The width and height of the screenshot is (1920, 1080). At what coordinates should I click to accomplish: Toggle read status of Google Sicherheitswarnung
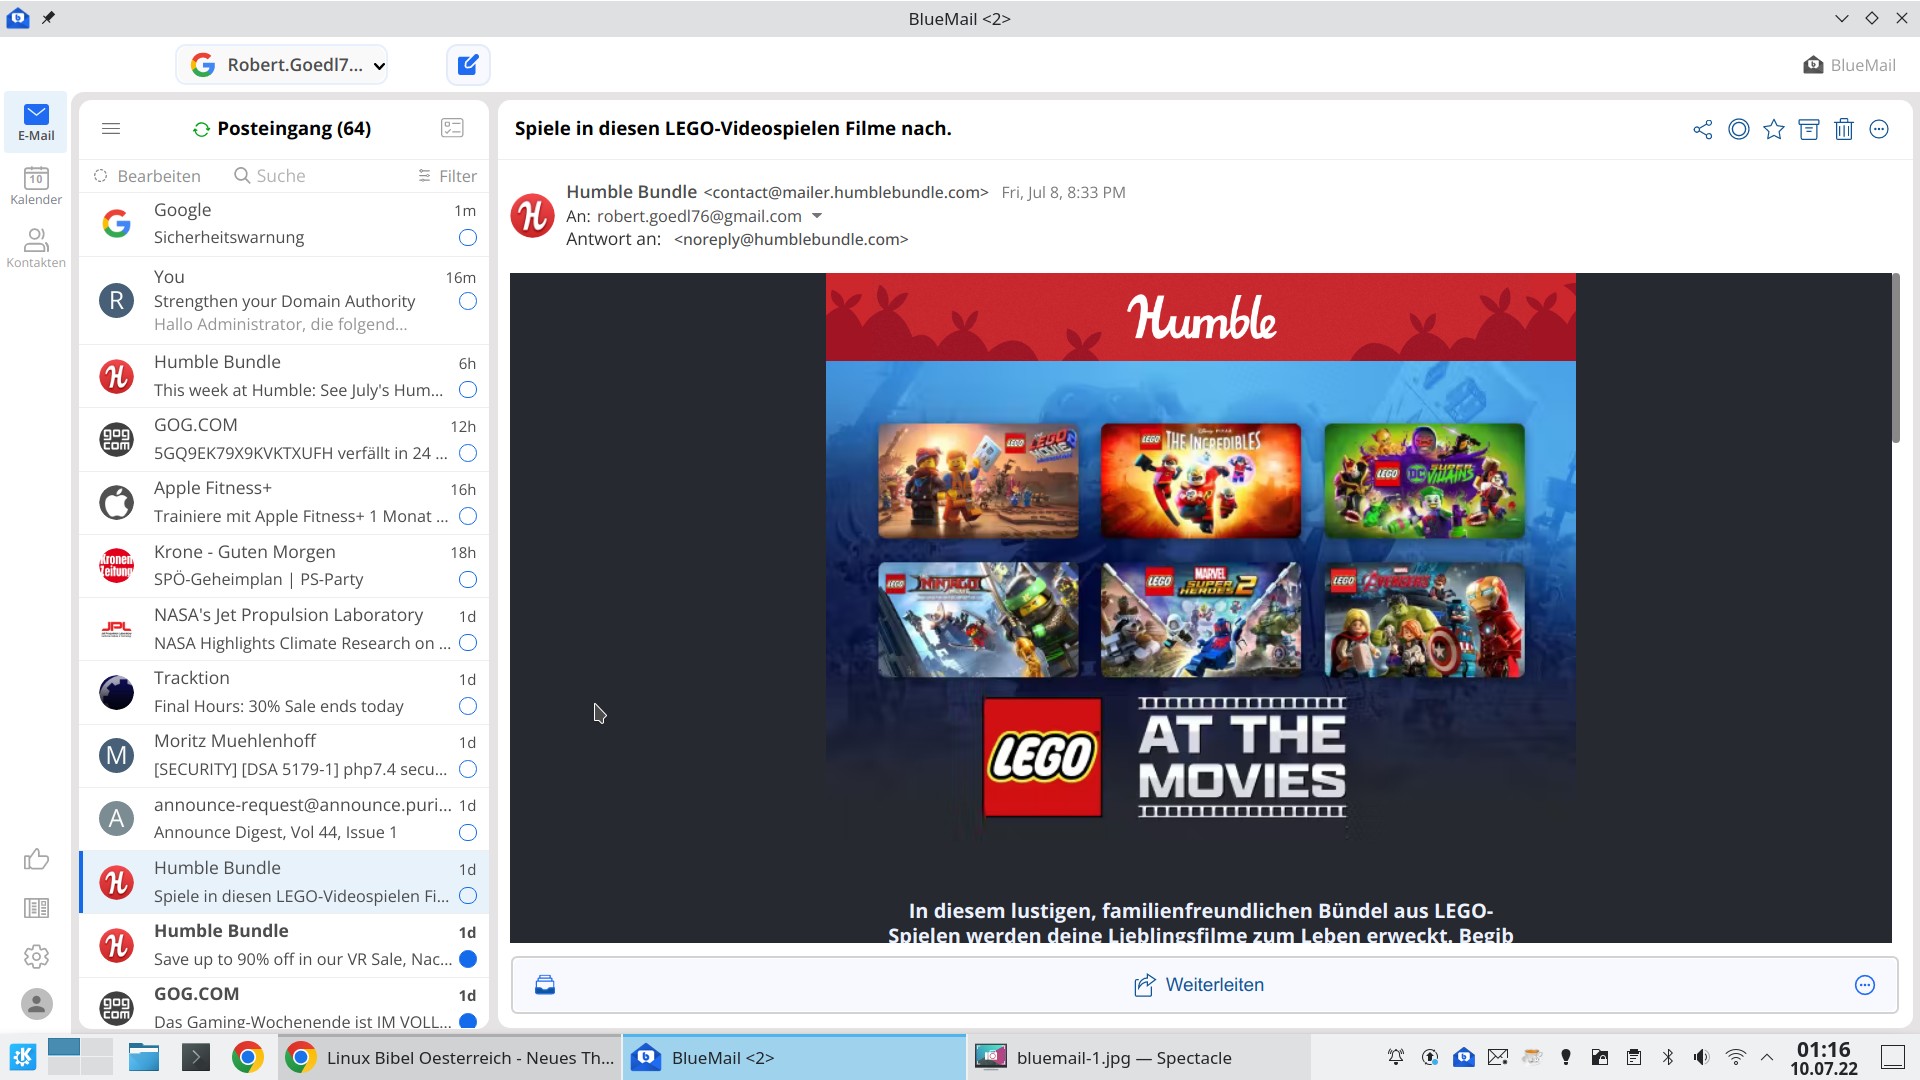coord(468,238)
